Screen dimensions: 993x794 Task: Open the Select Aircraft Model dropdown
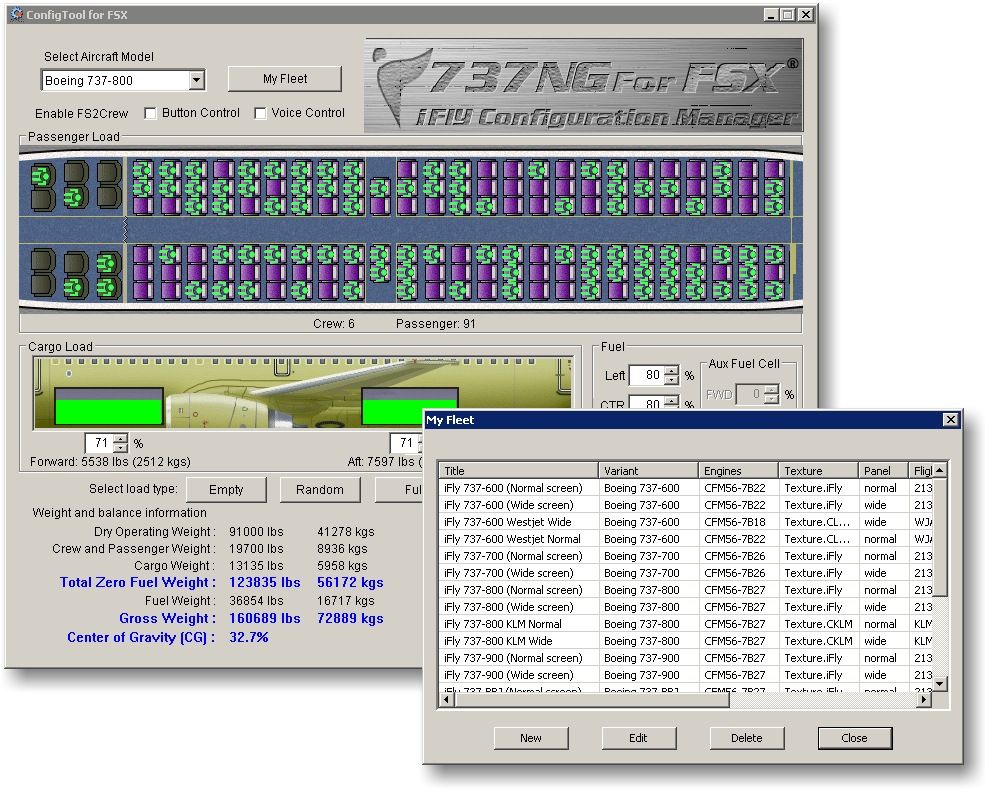(x=196, y=81)
